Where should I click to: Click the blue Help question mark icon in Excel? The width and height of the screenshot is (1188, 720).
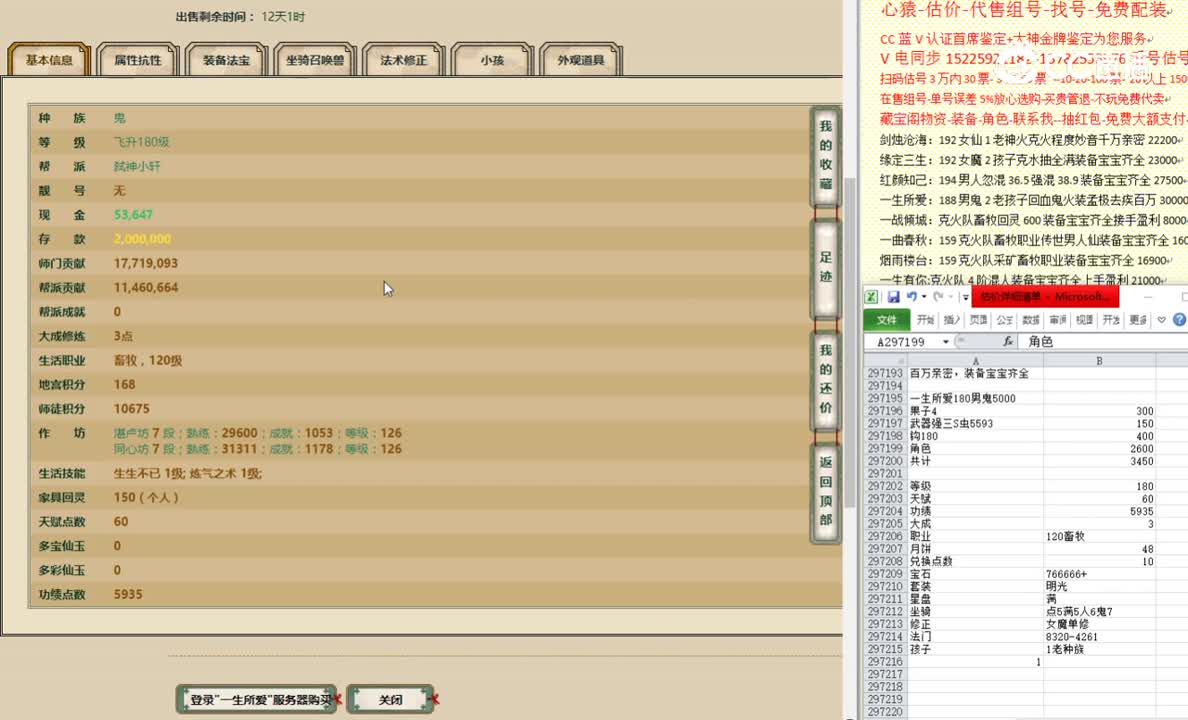[1178, 318]
